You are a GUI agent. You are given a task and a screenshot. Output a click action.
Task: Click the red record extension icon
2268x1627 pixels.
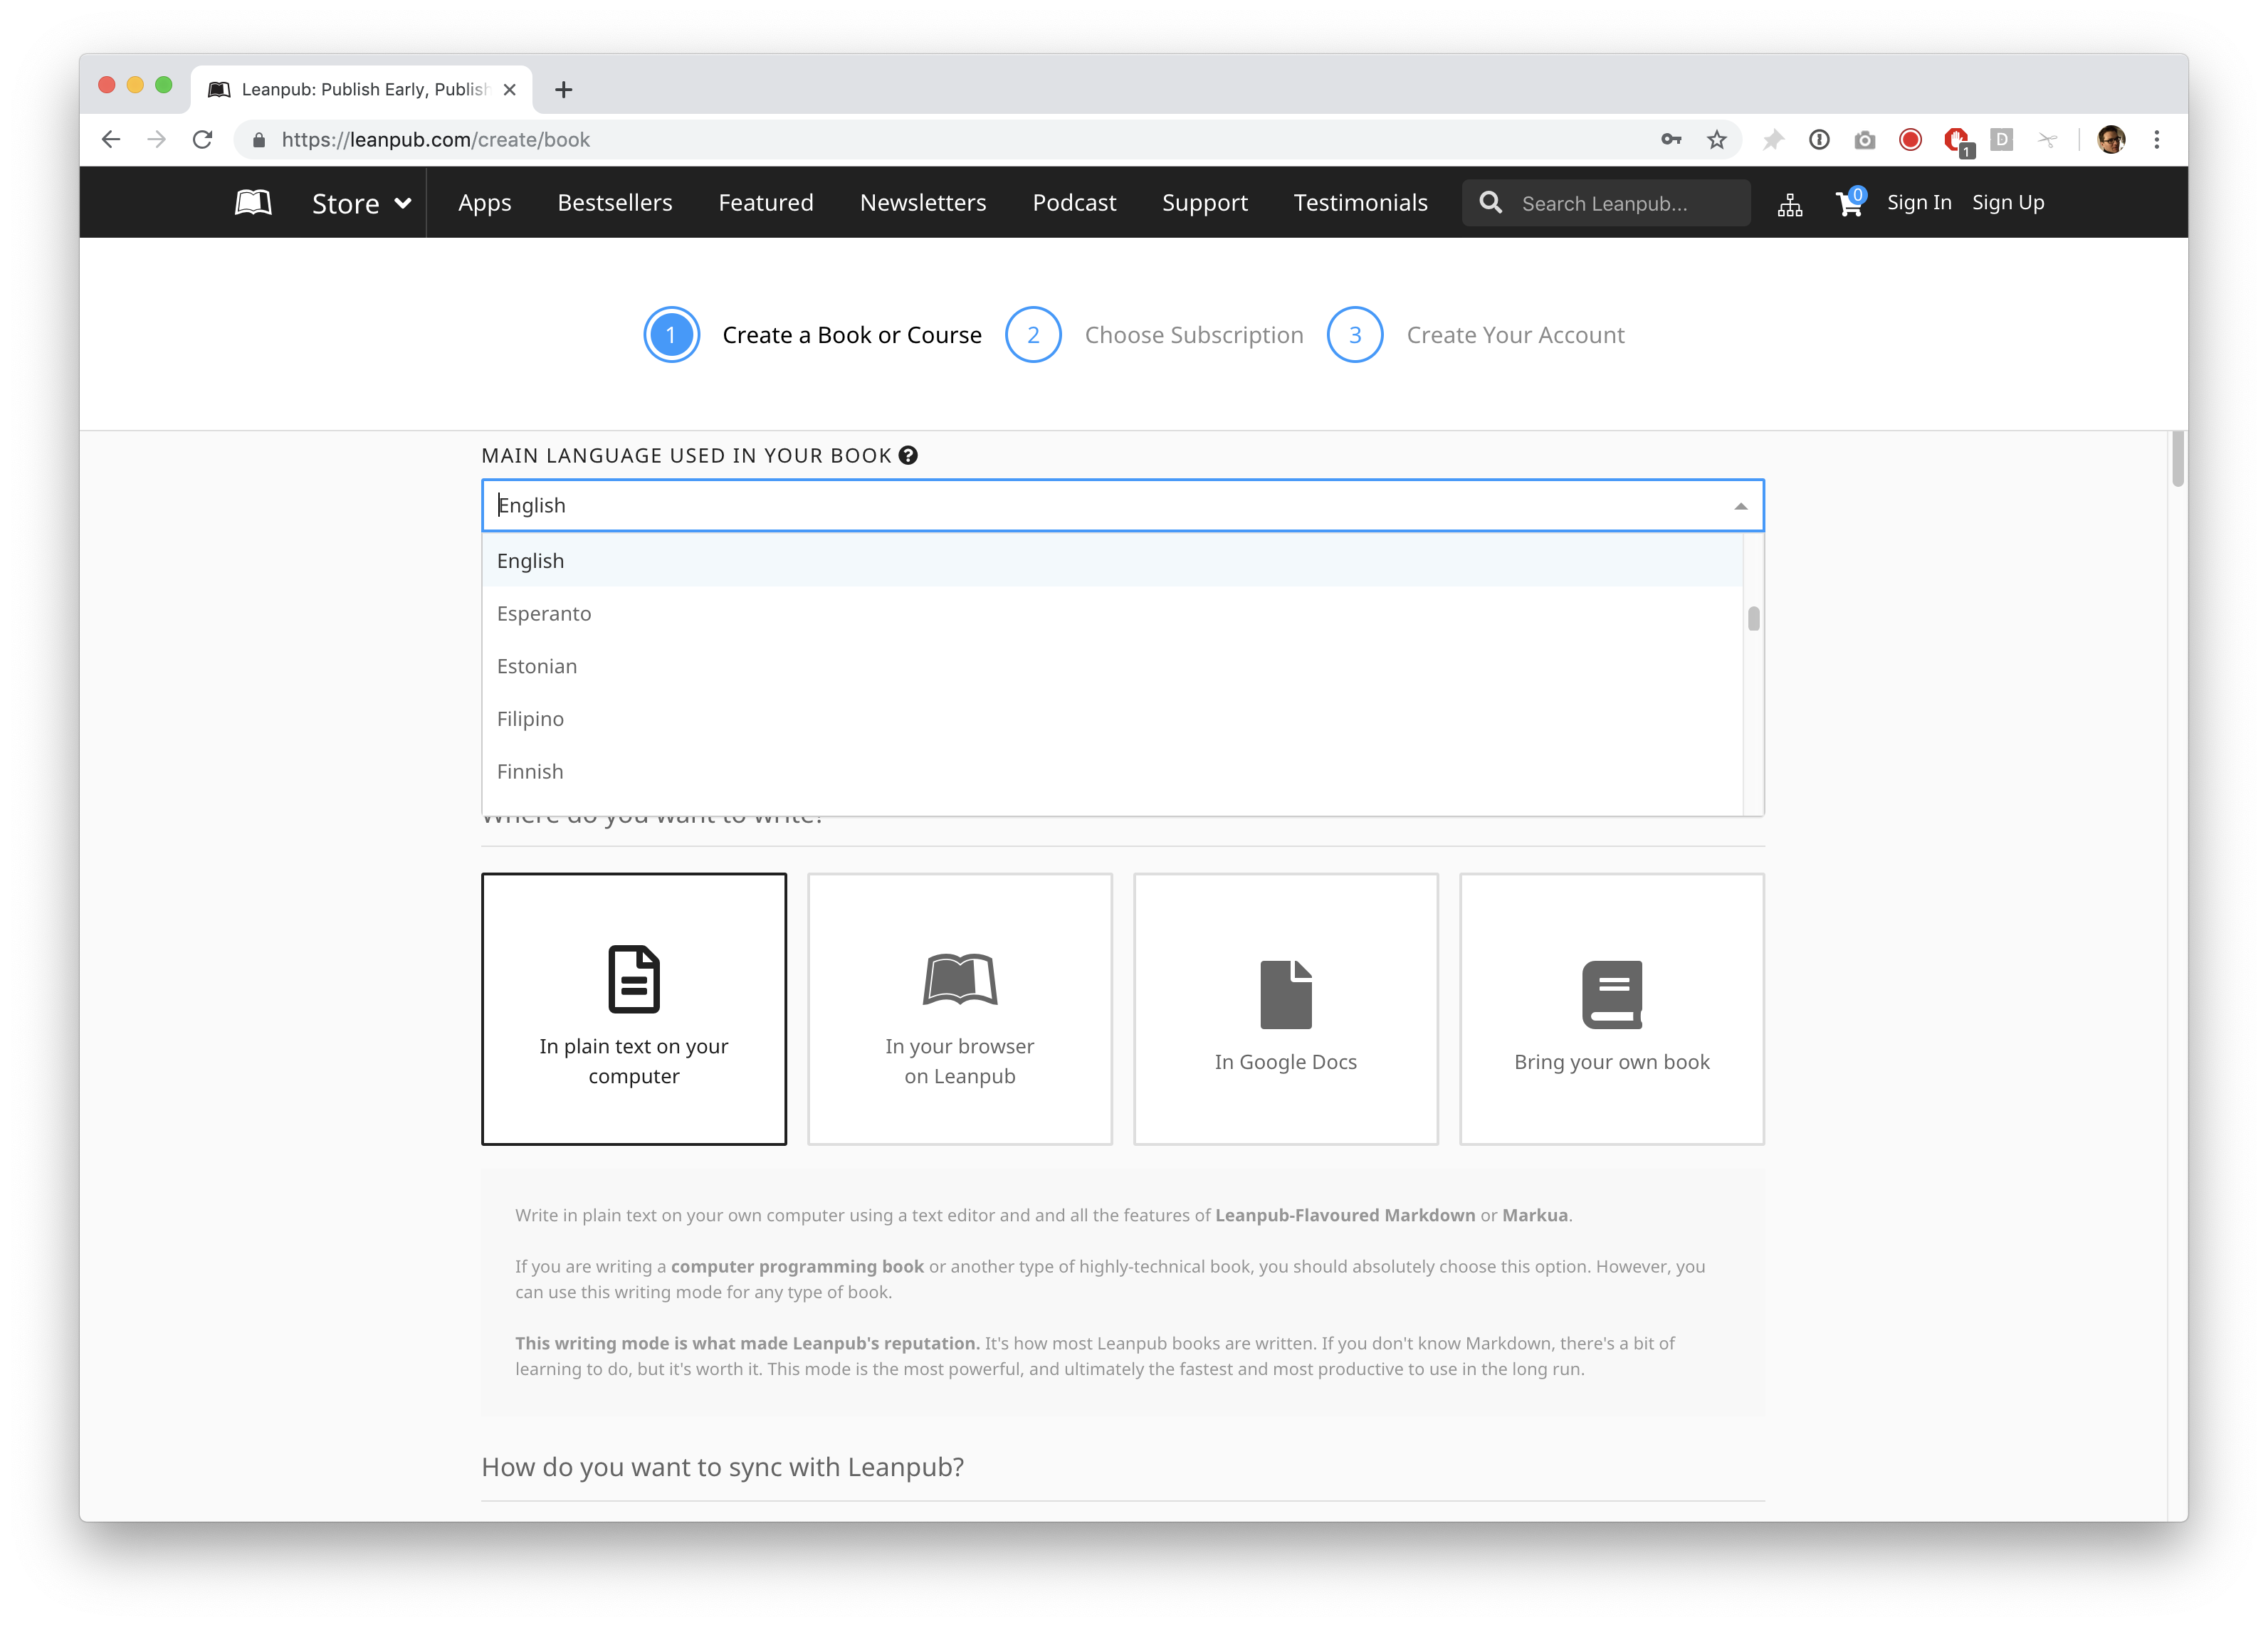[x=1910, y=140]
